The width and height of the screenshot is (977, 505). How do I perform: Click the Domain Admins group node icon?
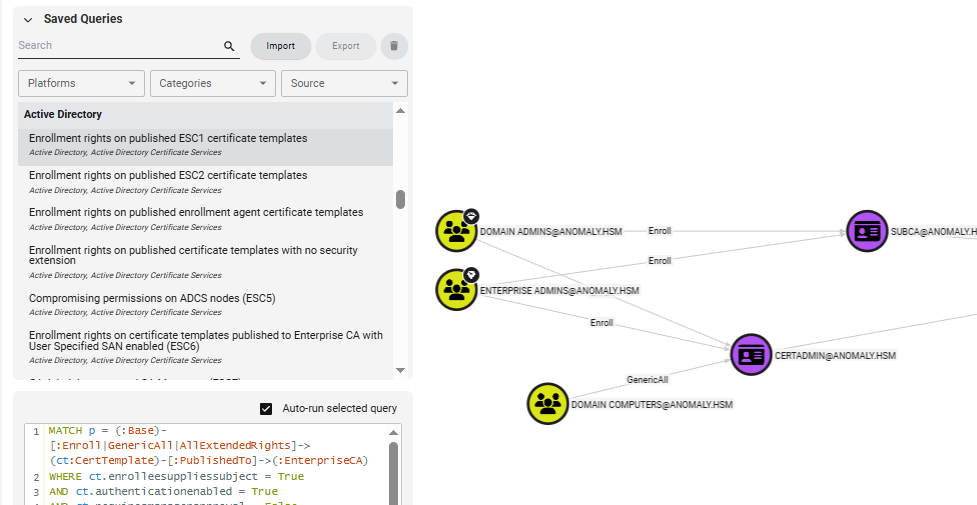coord(456,231)
